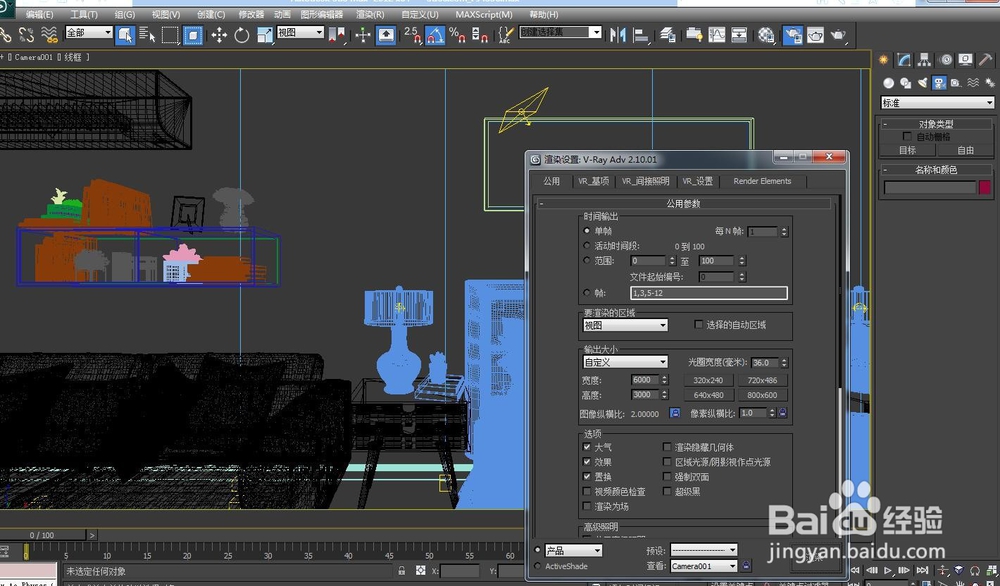Viewport: 1000px width, 586px height.
Task: Open the 视图 render area dropdown
Action: [x=625, y=325]
